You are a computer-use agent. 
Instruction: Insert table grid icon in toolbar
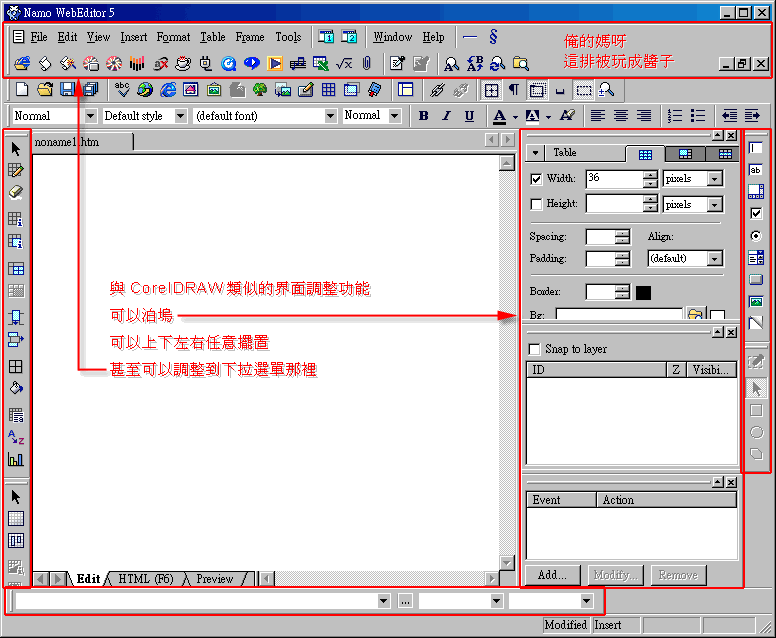[328, 90]
